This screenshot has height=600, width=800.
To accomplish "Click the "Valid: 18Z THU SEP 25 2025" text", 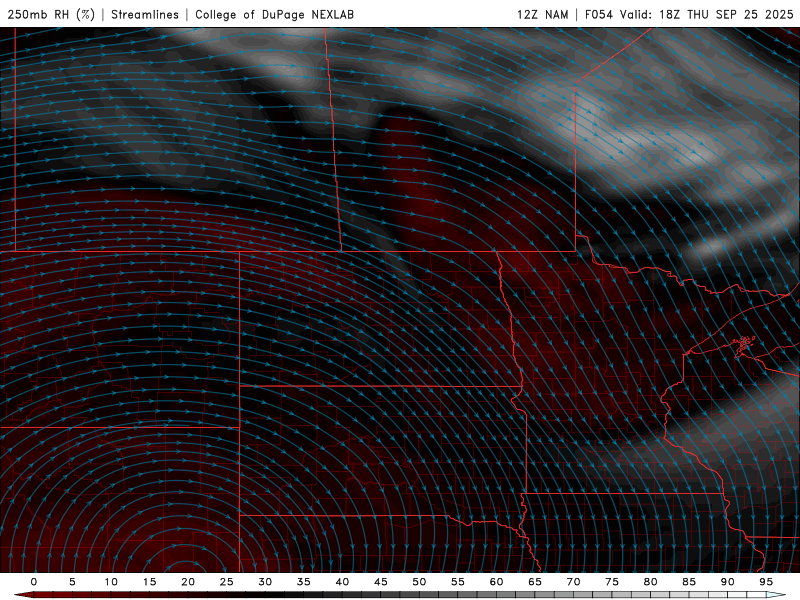I will pyautogui.click(x=707, y=14).
